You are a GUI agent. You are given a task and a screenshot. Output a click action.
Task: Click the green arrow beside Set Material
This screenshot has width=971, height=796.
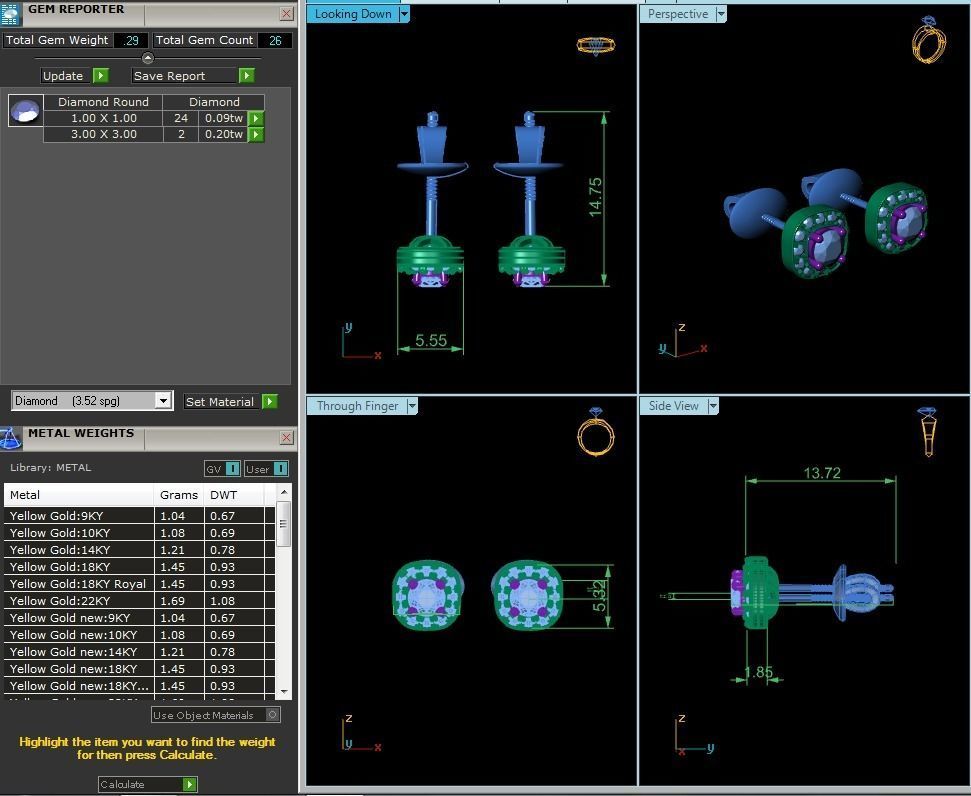click(270, 401)
